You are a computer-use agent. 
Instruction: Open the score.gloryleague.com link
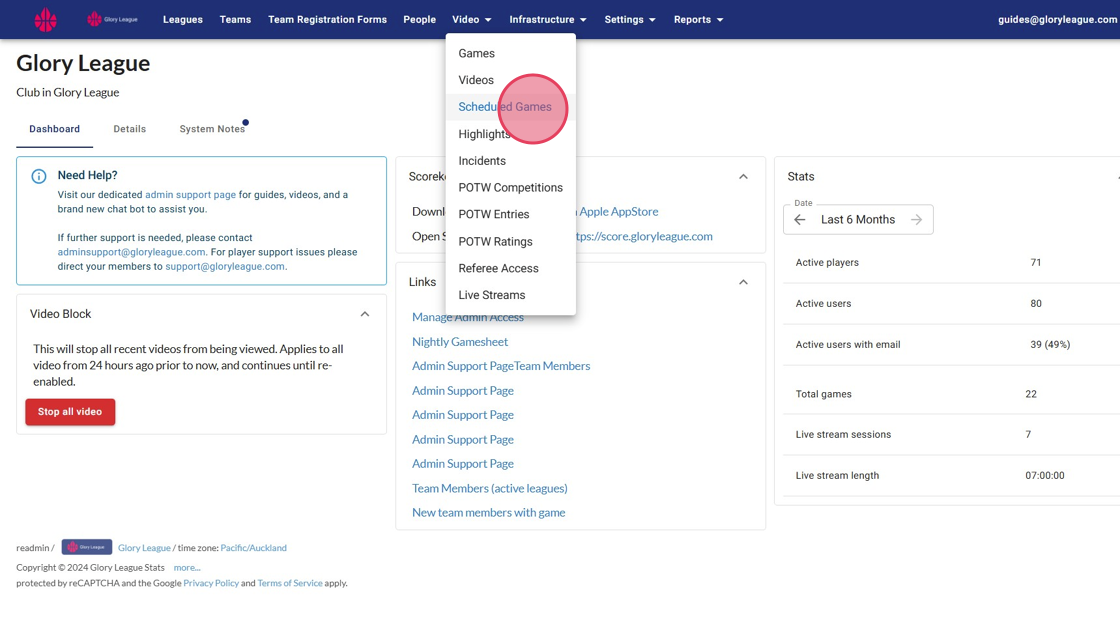tap(644, 237)
